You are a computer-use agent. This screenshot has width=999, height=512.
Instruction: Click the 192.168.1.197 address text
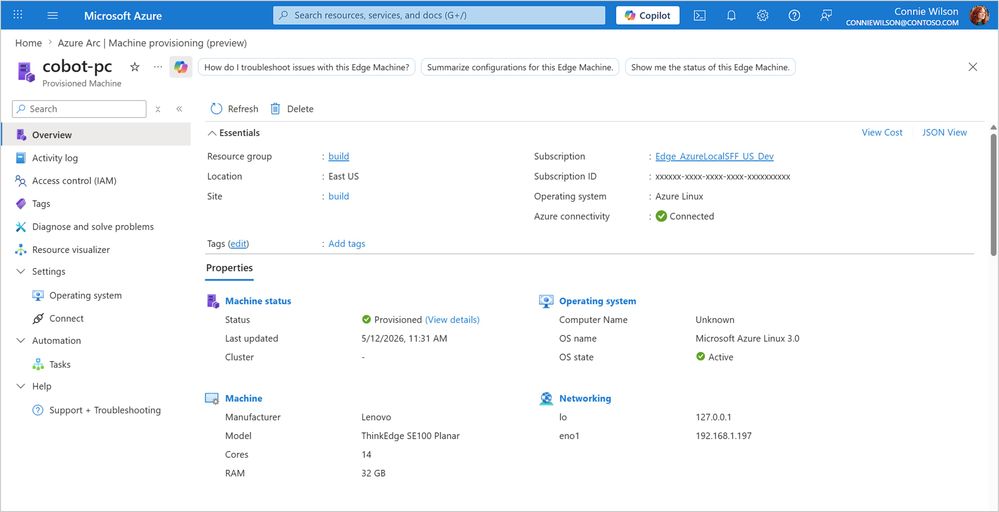pyautogui.click(x=725, y=436)
